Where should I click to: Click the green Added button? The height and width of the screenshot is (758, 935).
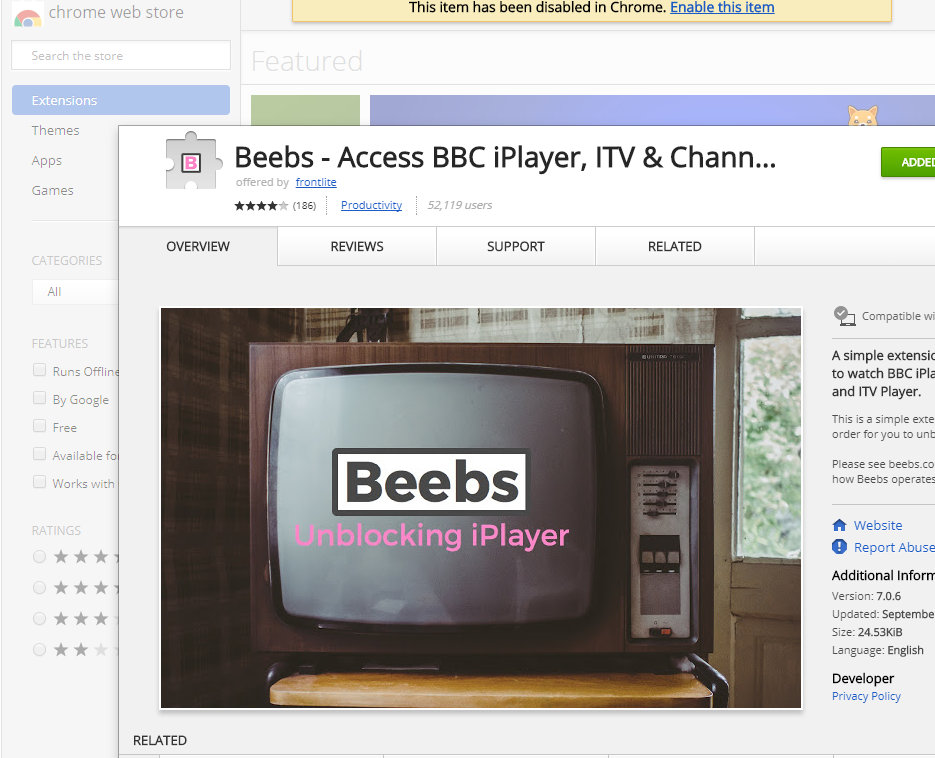click(908, 162)
